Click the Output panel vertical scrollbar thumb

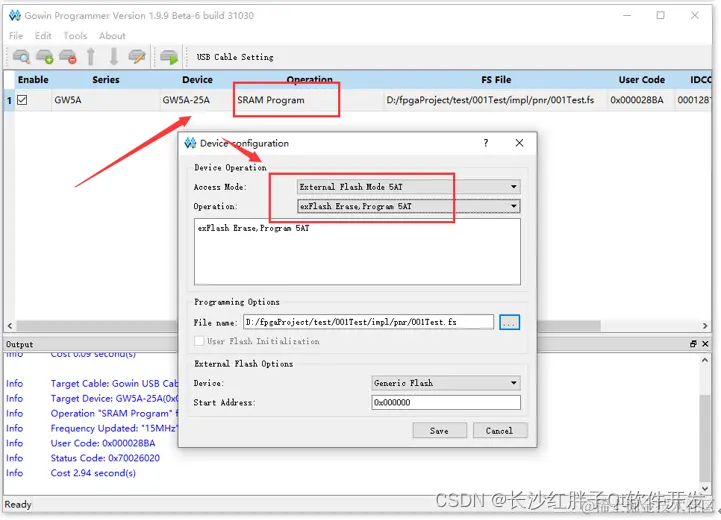pos(705,437)
